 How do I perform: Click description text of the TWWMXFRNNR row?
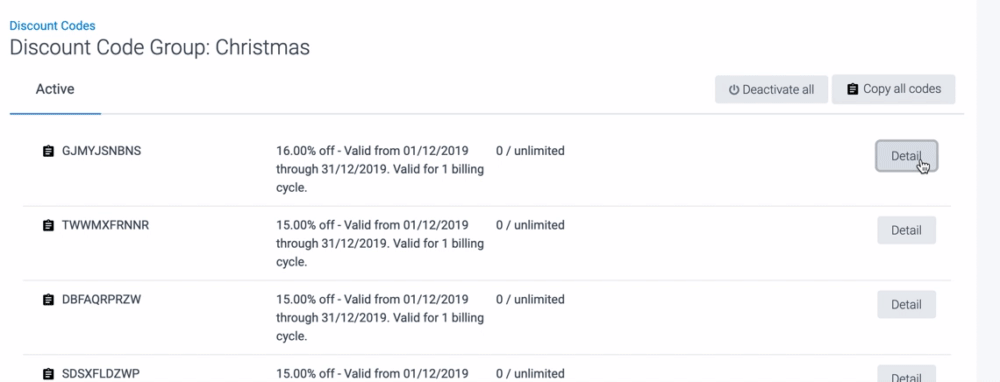coord(379,244)
